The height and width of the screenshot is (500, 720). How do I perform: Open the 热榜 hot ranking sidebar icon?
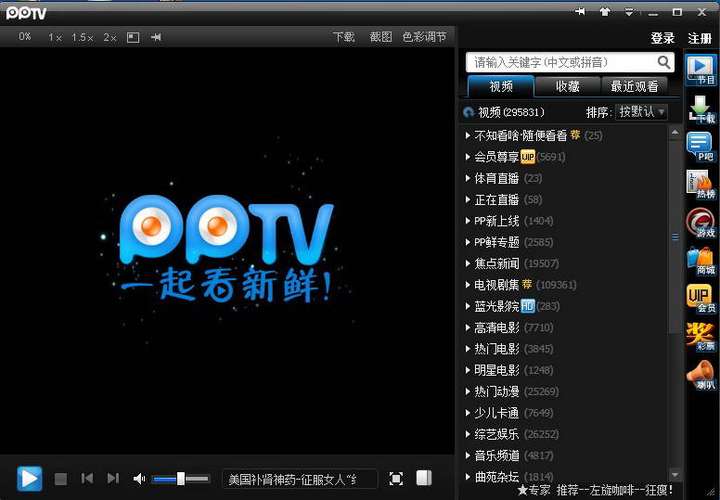coord(702,185)
